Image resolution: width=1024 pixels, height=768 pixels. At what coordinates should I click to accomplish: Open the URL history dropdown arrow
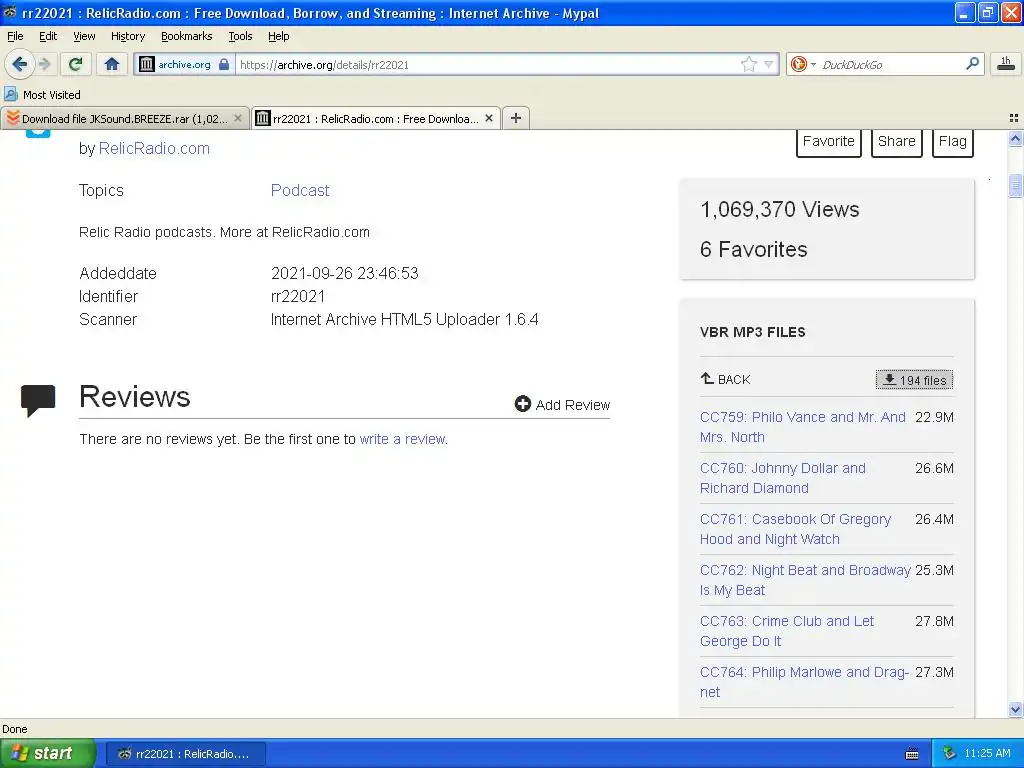(x=769, y=64)
